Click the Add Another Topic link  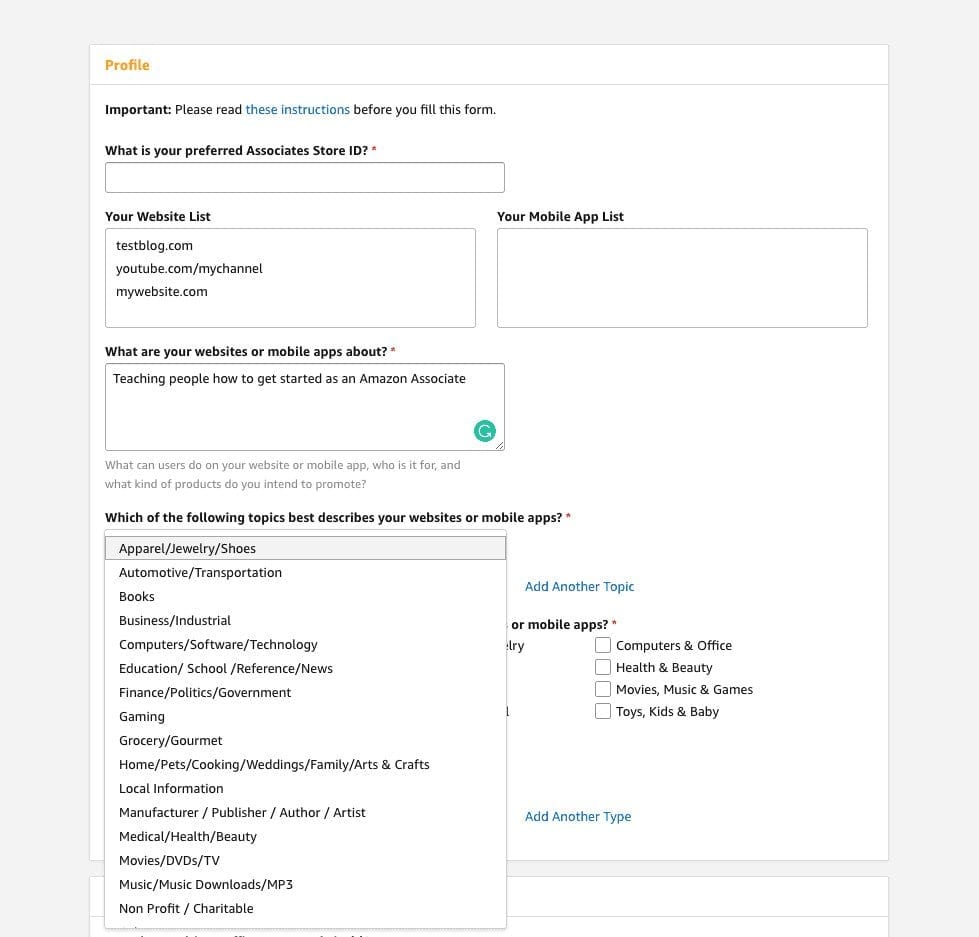point(579,586)
